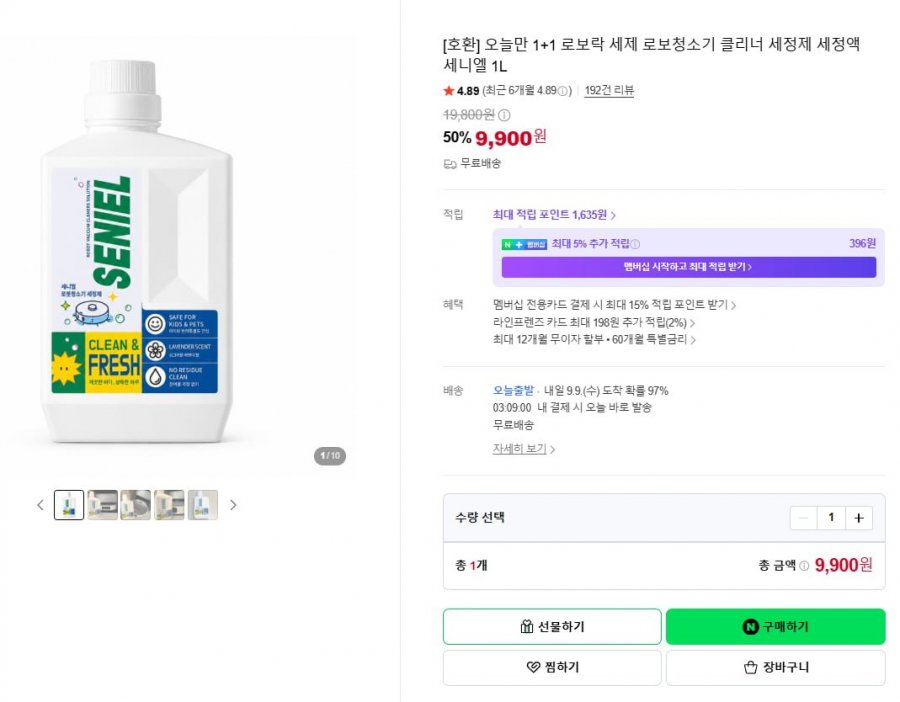
Task: Expand 멤버십 전용카드 15% 적립 benefit
Action: [x=614, y=305]
